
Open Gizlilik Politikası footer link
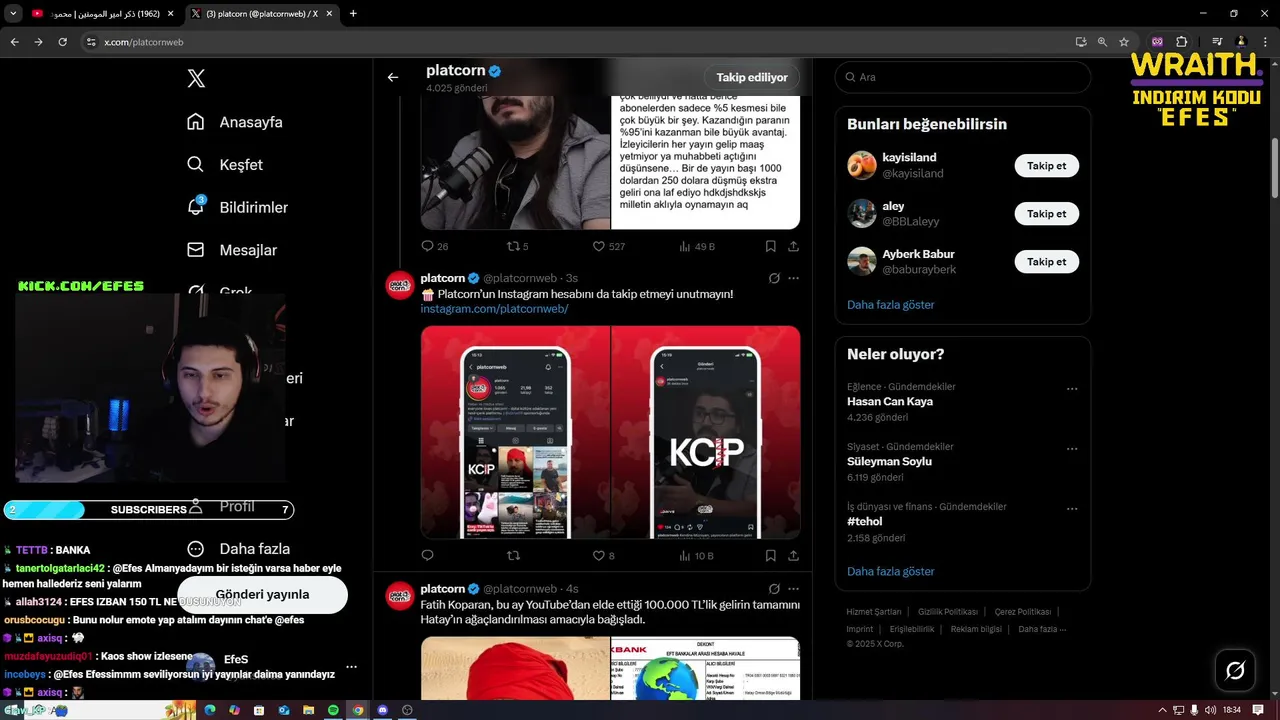[948, 611]
